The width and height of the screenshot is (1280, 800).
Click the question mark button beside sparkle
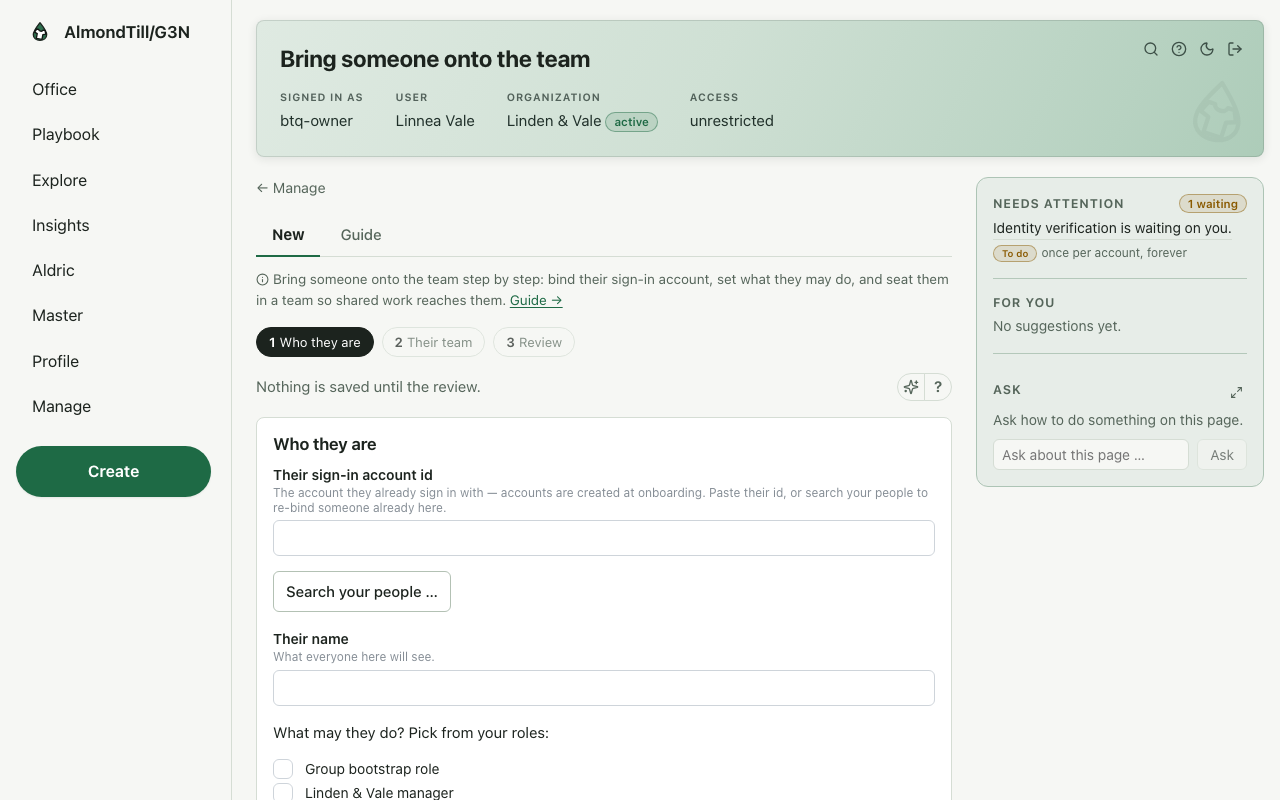(938, 387)
